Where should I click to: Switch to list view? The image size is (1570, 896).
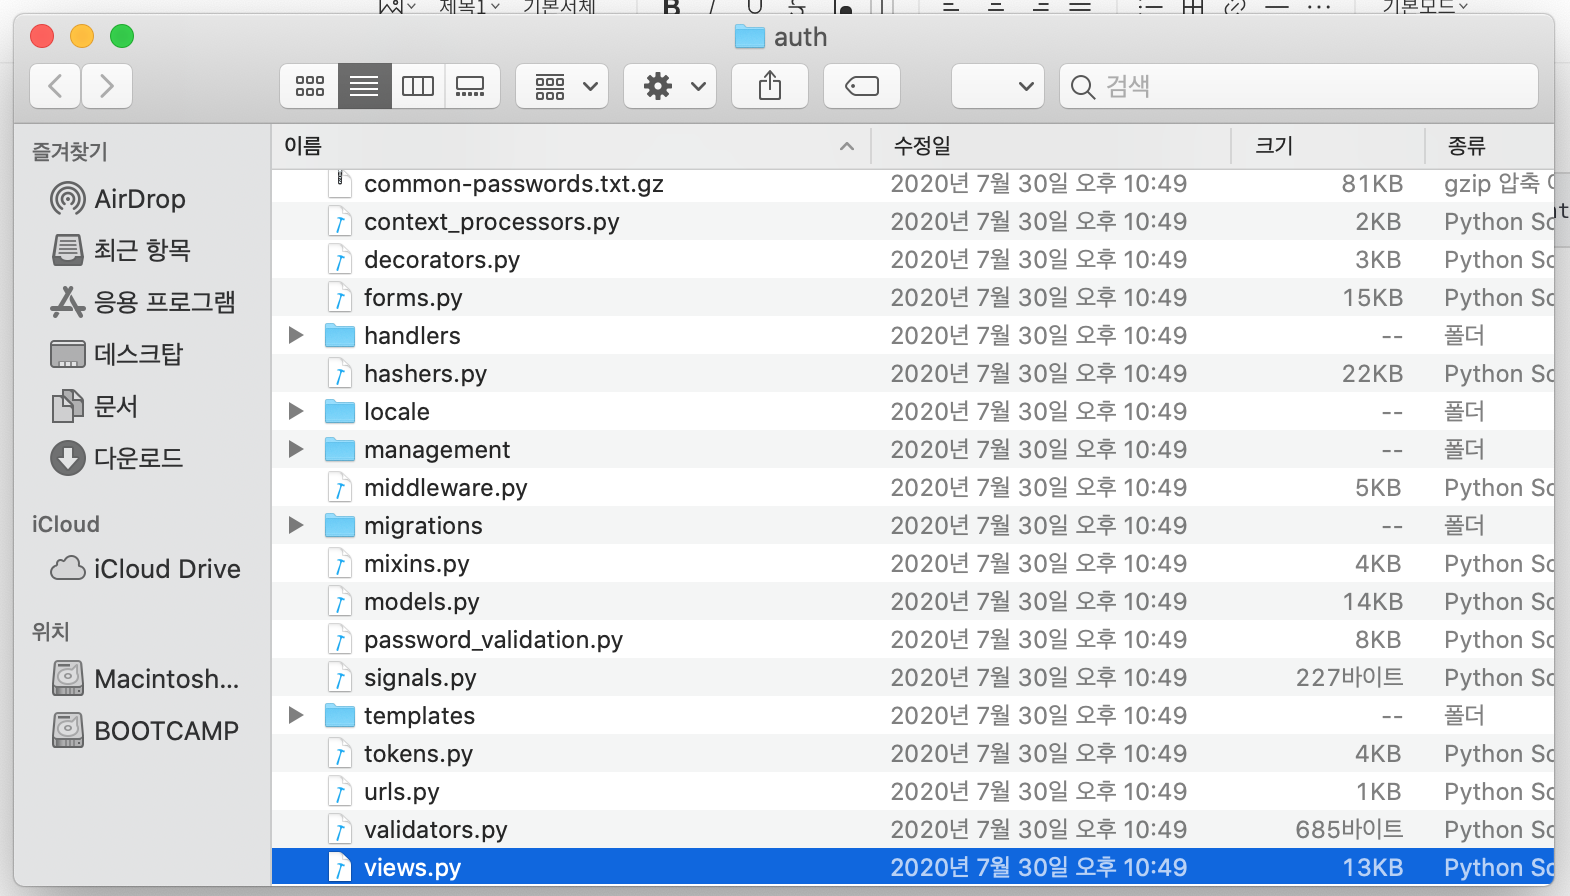pos(364,86)
